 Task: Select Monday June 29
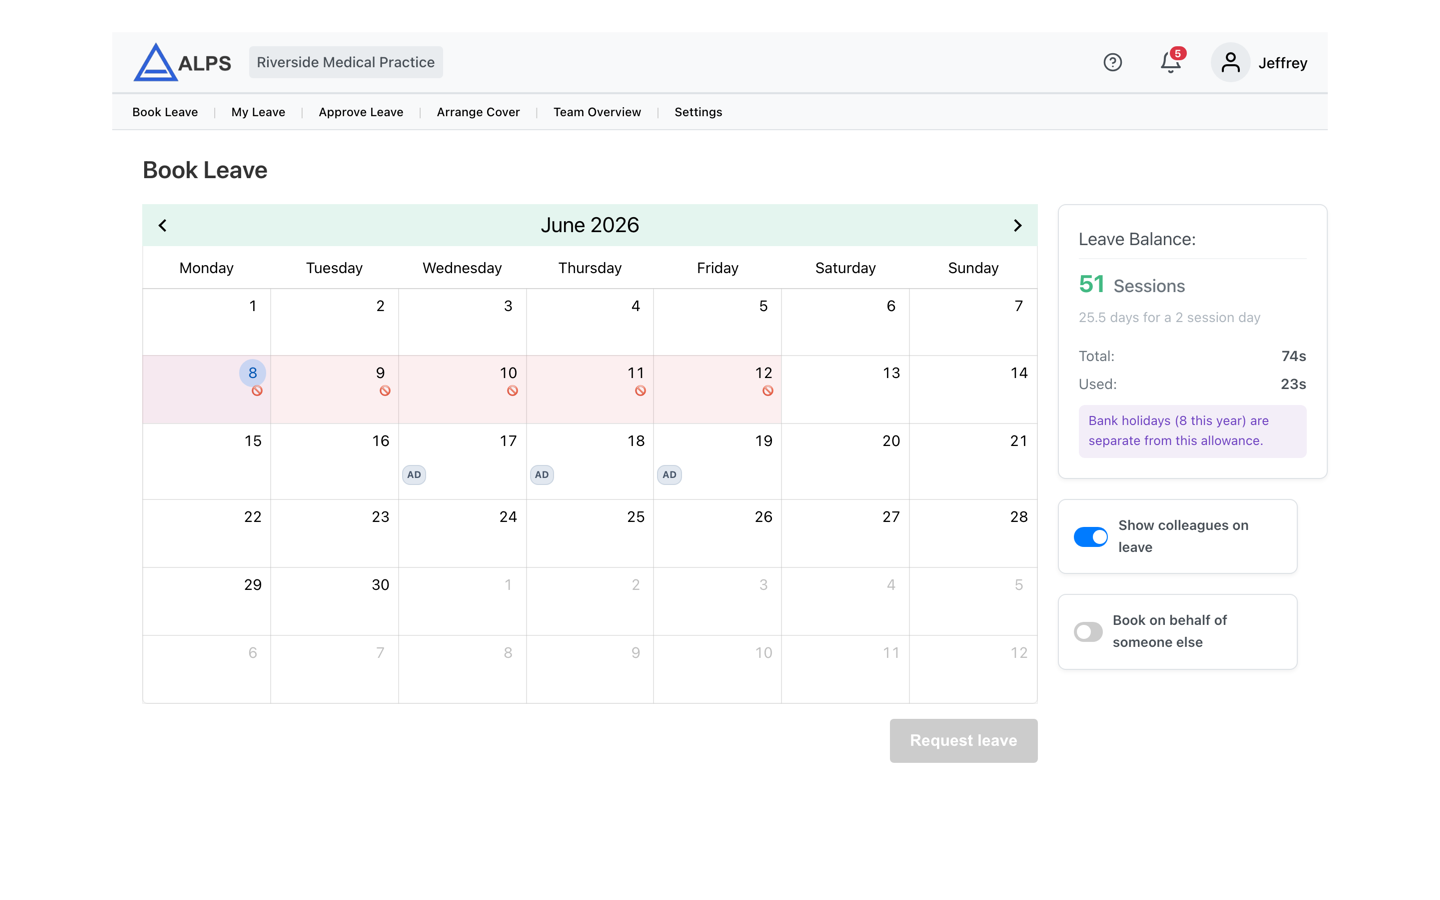207,602
